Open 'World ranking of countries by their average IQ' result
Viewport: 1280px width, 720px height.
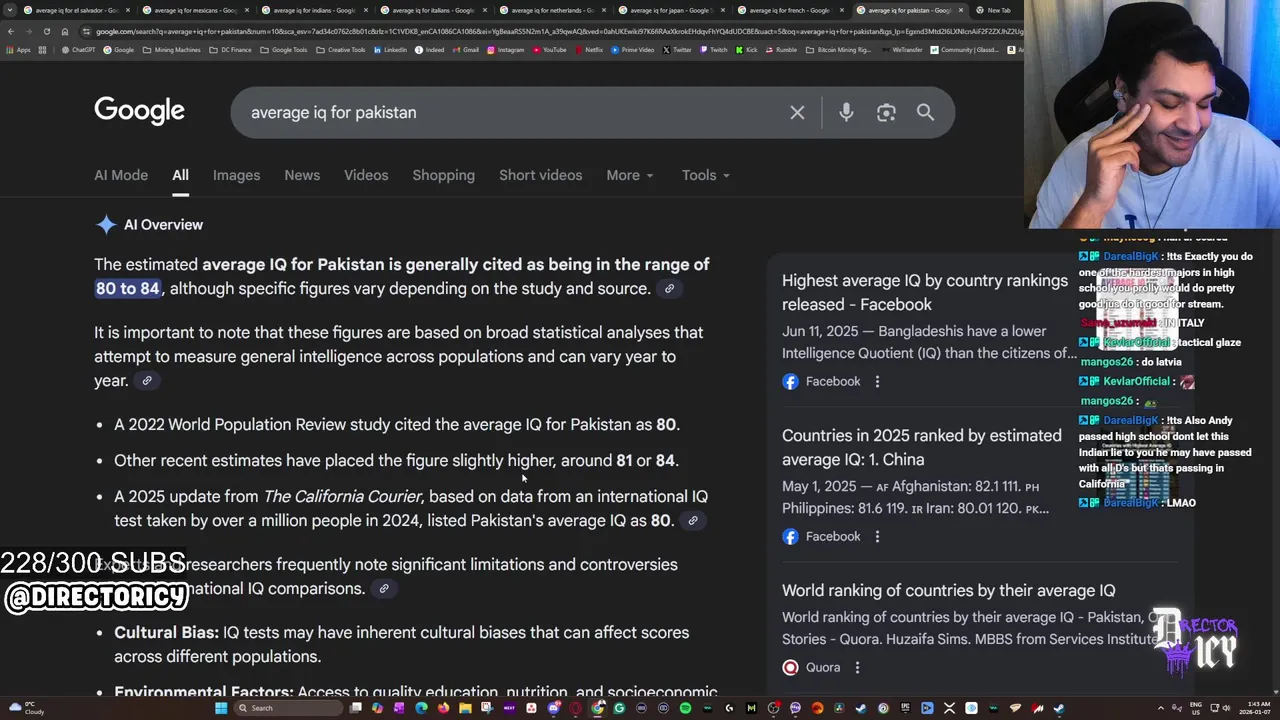tap(948, 591)
